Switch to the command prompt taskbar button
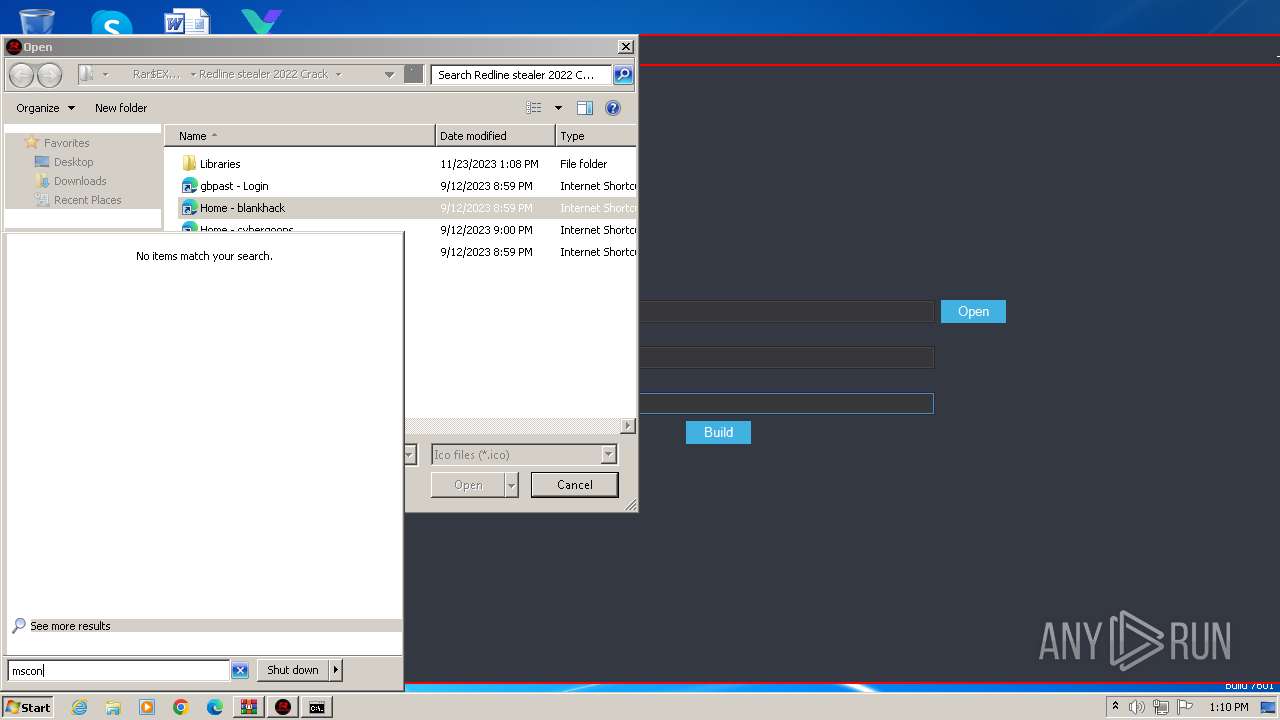Image resolution: width=1280 pixels, height=720 pixels. coord(317,707)
